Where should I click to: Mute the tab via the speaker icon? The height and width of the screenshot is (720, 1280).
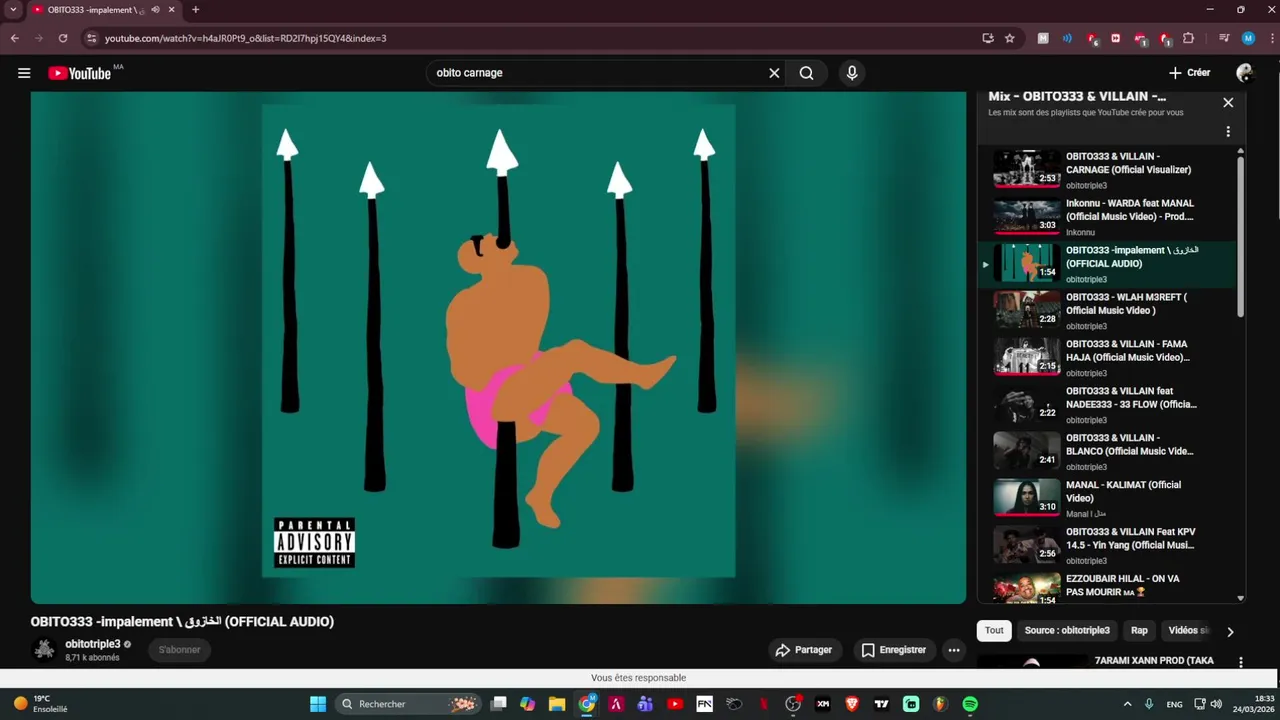[155, 10]
